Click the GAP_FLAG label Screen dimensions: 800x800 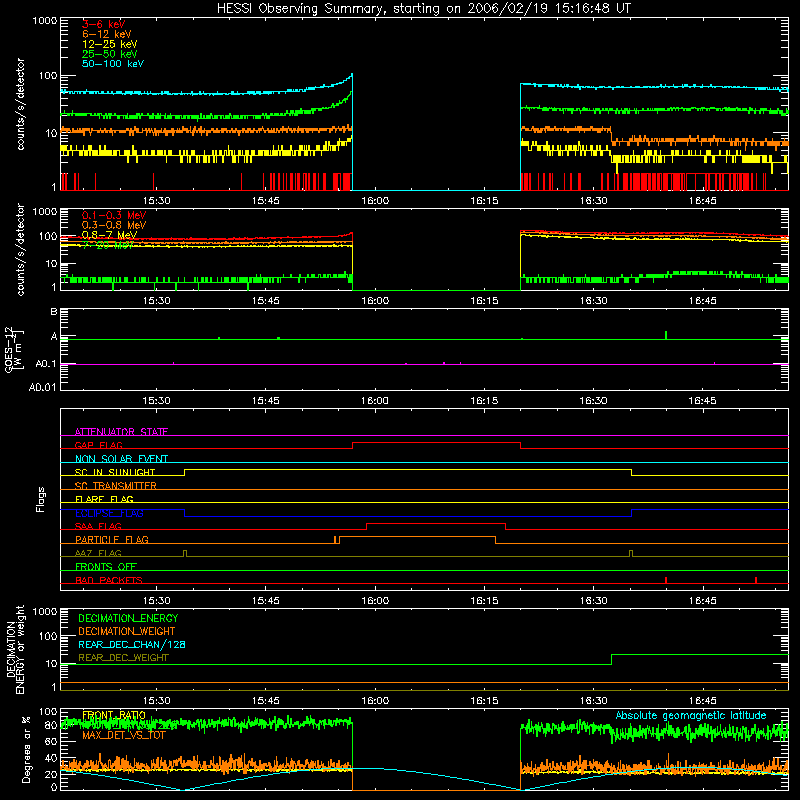tap(98, 445)
